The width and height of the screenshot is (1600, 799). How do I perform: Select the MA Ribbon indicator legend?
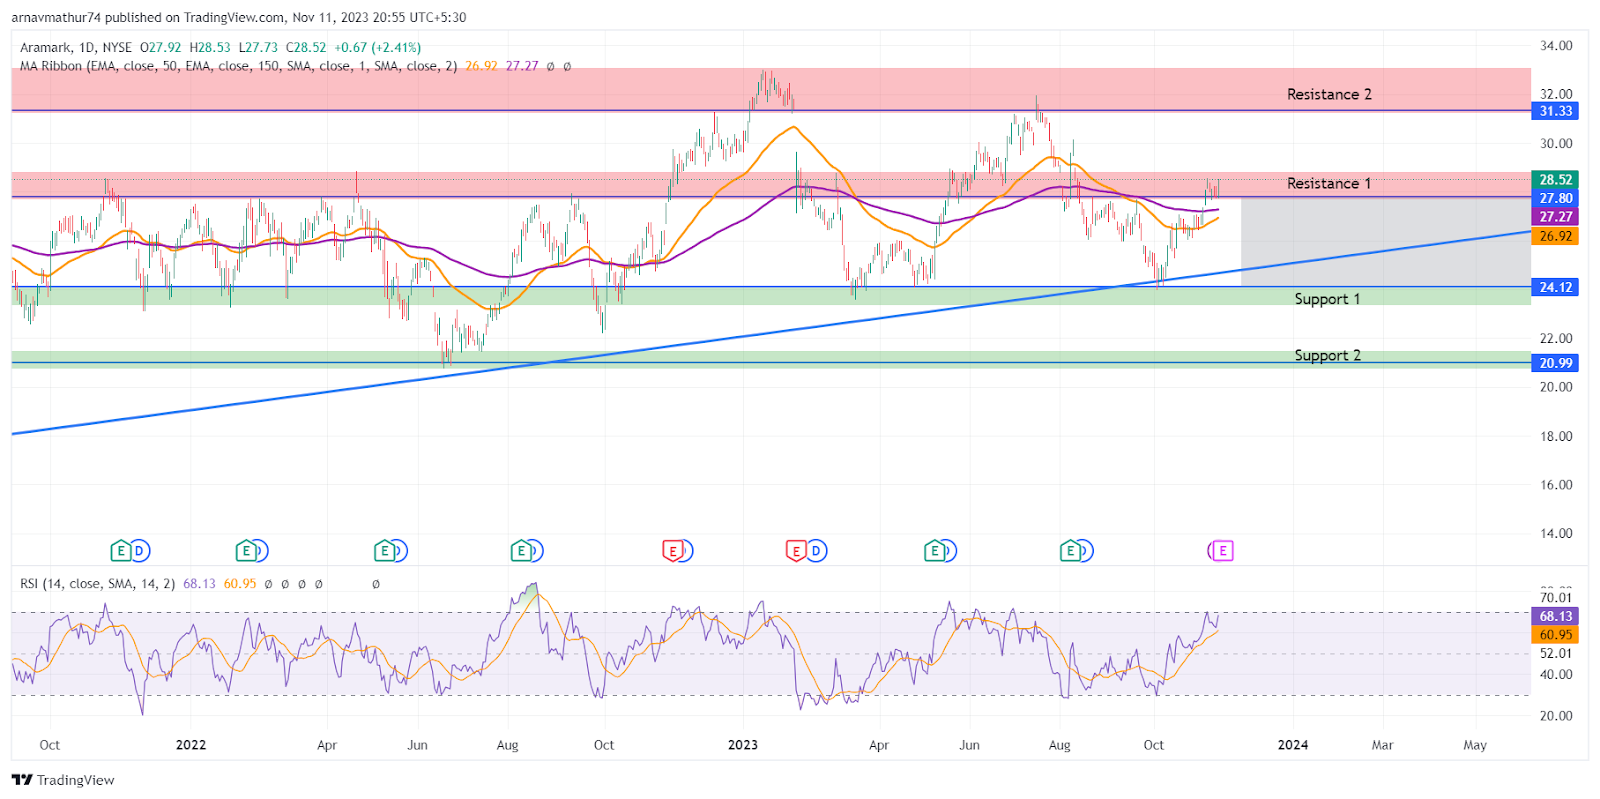239,66
